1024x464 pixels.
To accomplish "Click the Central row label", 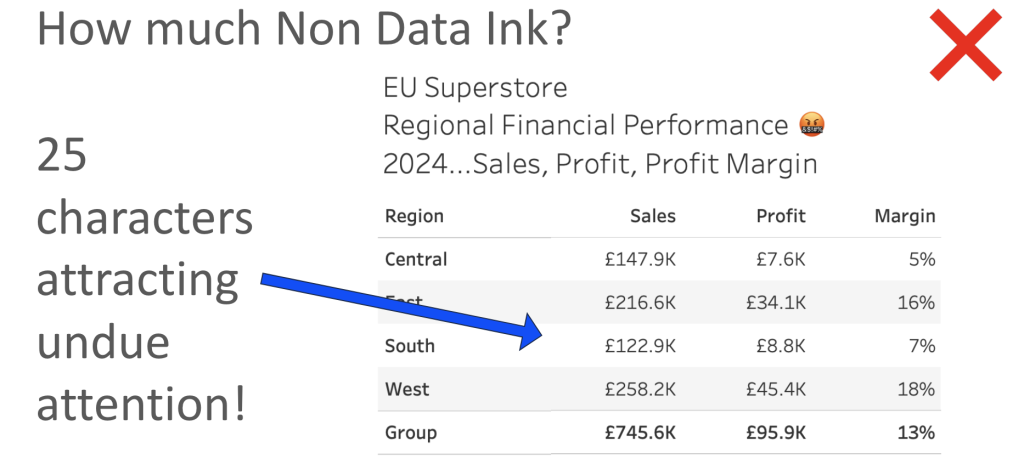I will (416, 259).
